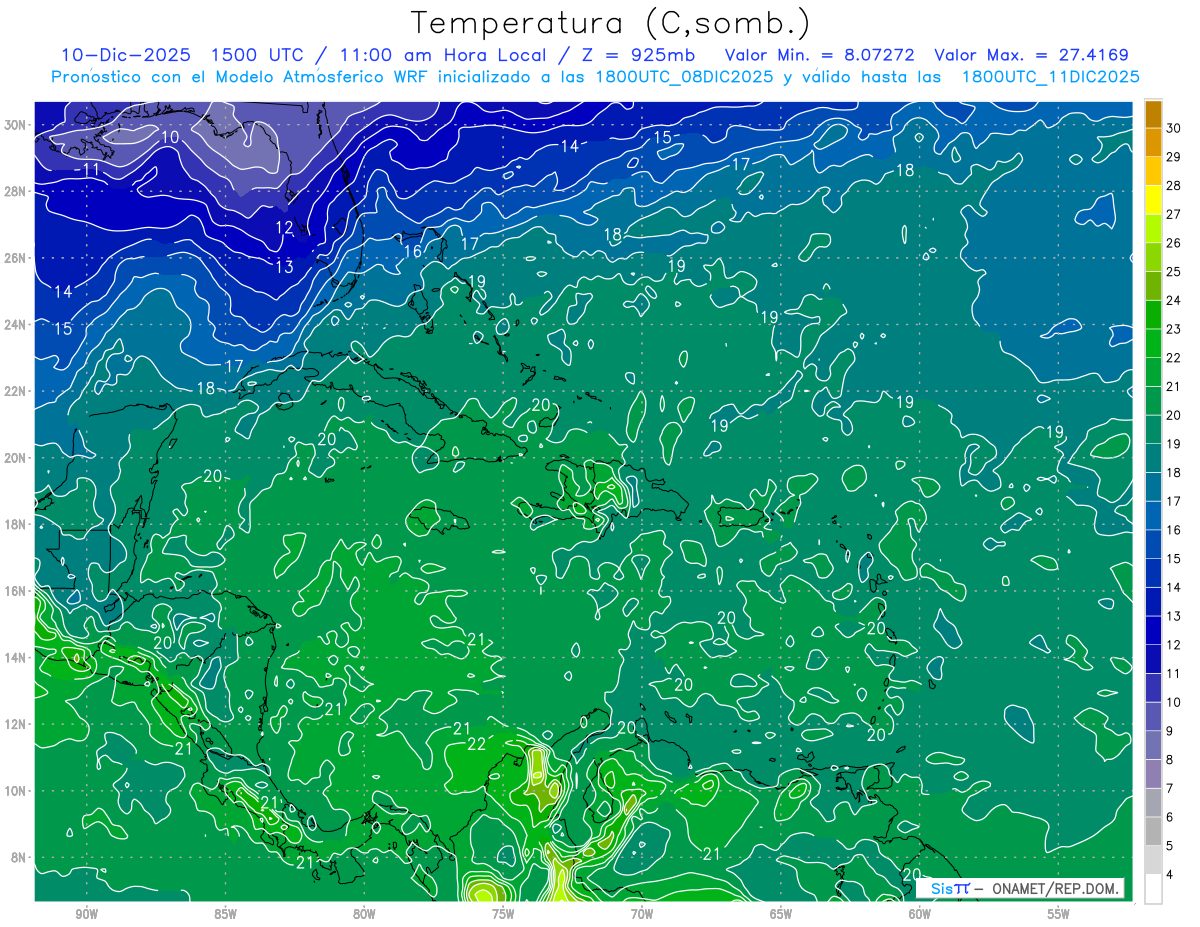Screen dimensions: 1200x927
Task: Click the '28N' latitude axis label
Action: click(17, 191)
